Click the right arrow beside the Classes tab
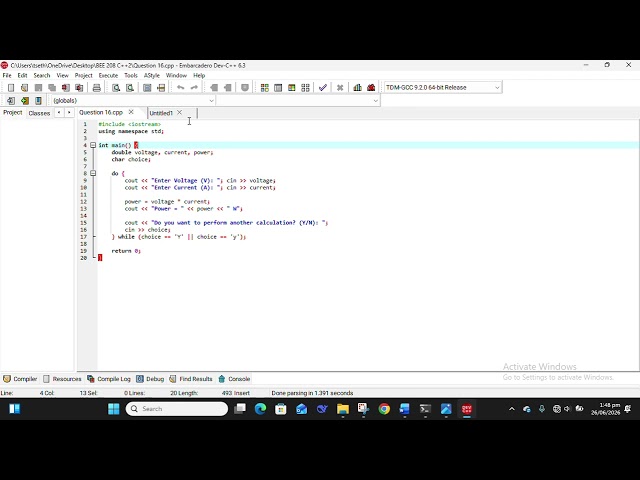Viewport: 640px width, 480px height. (69, 113)
